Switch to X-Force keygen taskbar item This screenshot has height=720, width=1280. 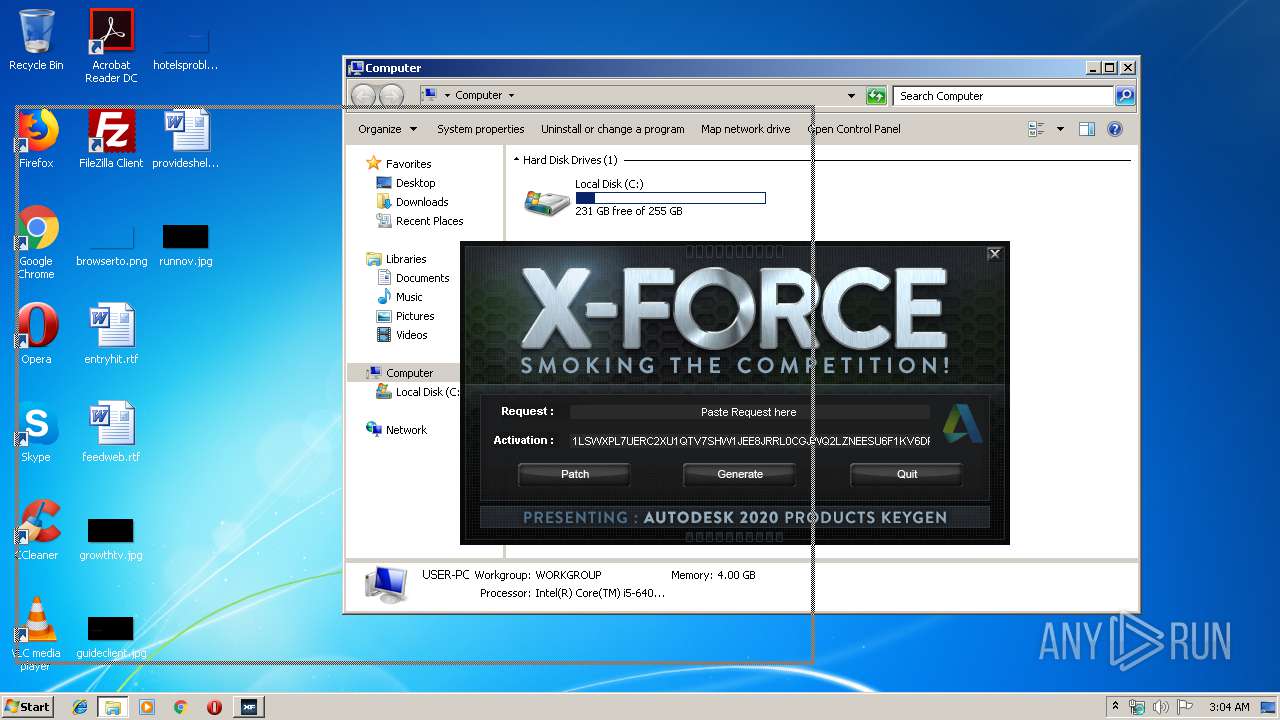click(x=248, y=707)
